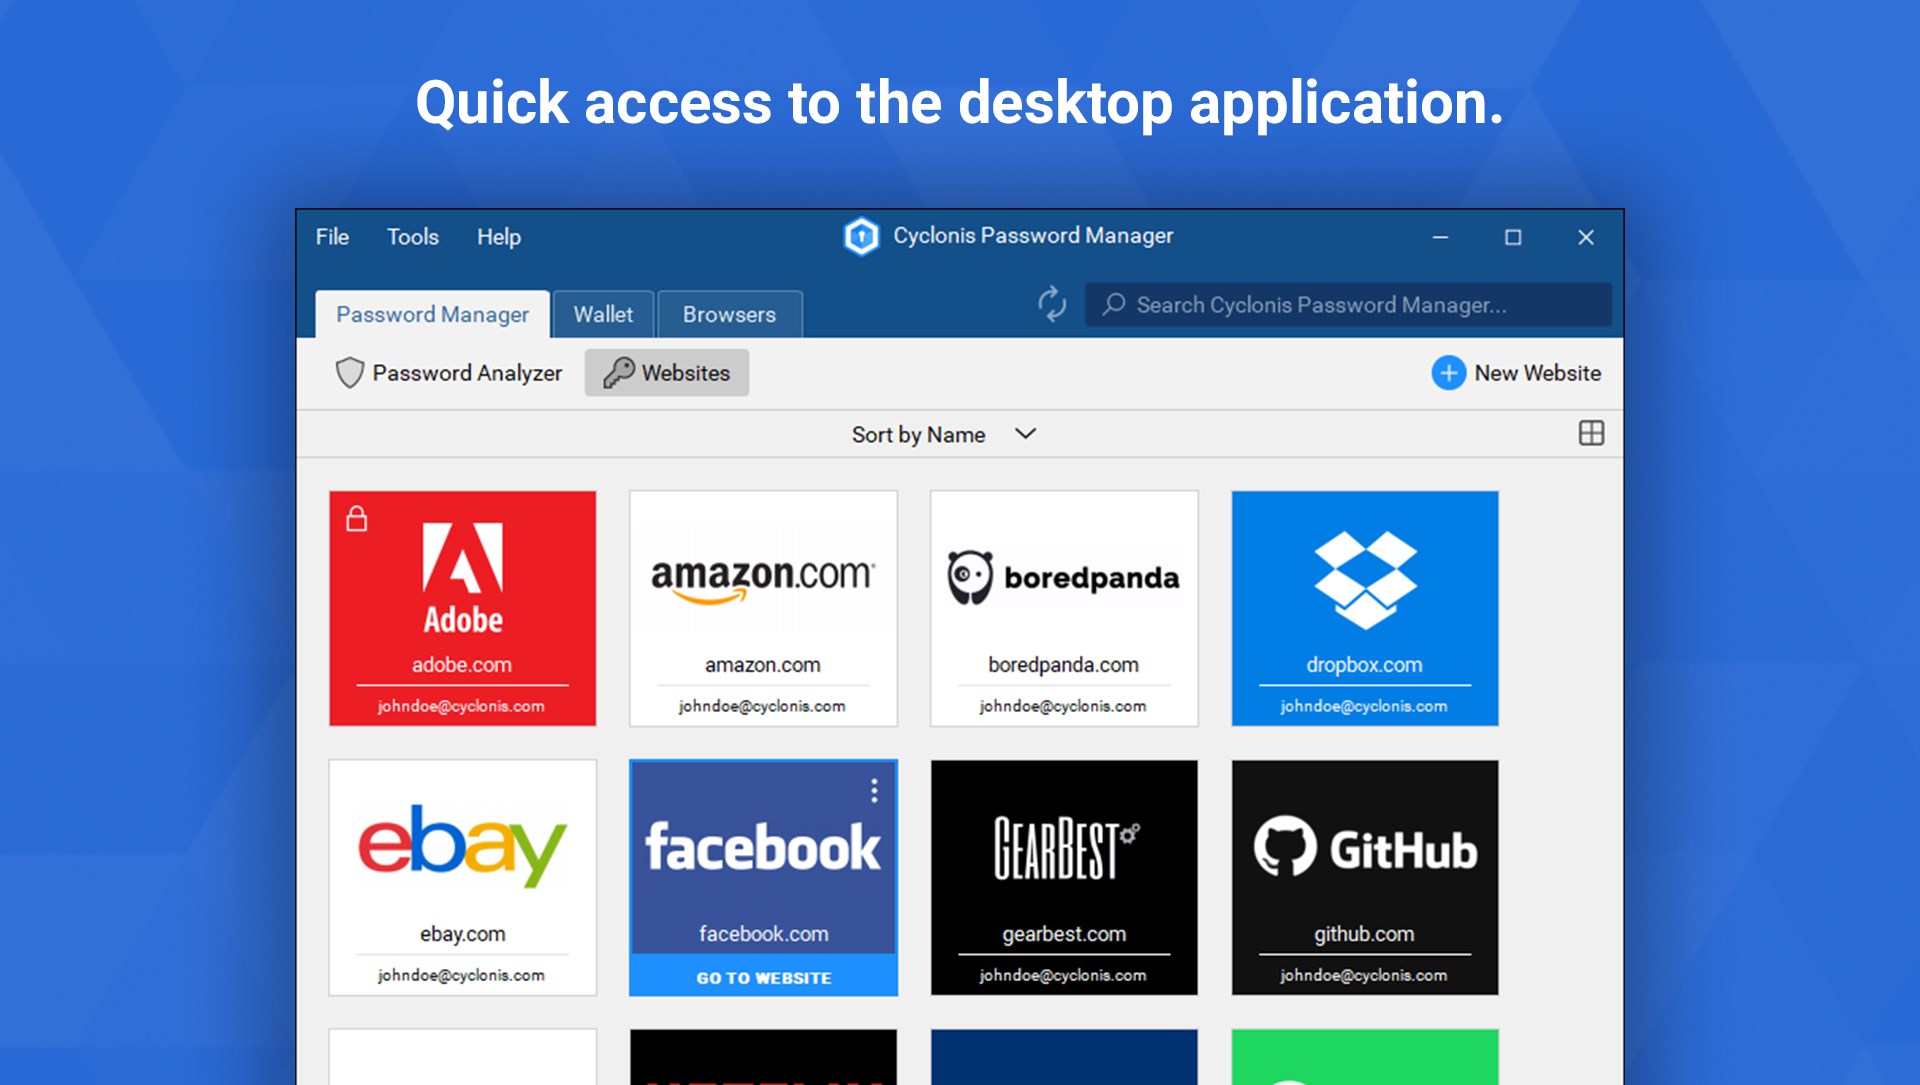
Task: Click the lock icon on Adobe tile
Action: tap(357, 519)
